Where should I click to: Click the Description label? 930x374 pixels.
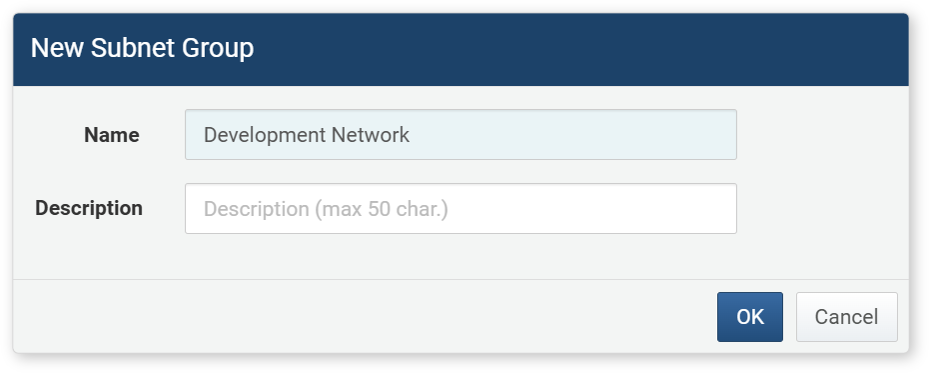point(89,209)
